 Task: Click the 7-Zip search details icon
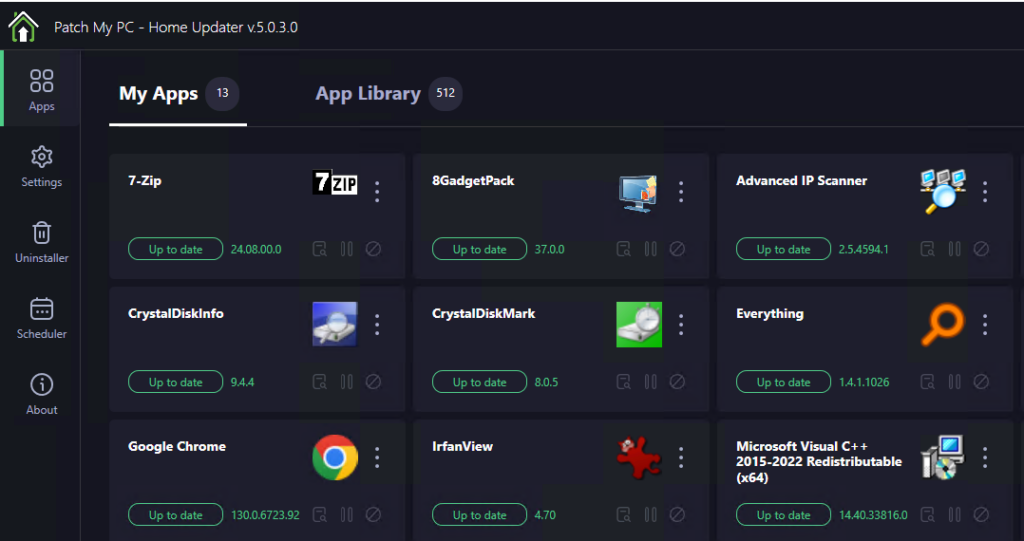point(319,249)
